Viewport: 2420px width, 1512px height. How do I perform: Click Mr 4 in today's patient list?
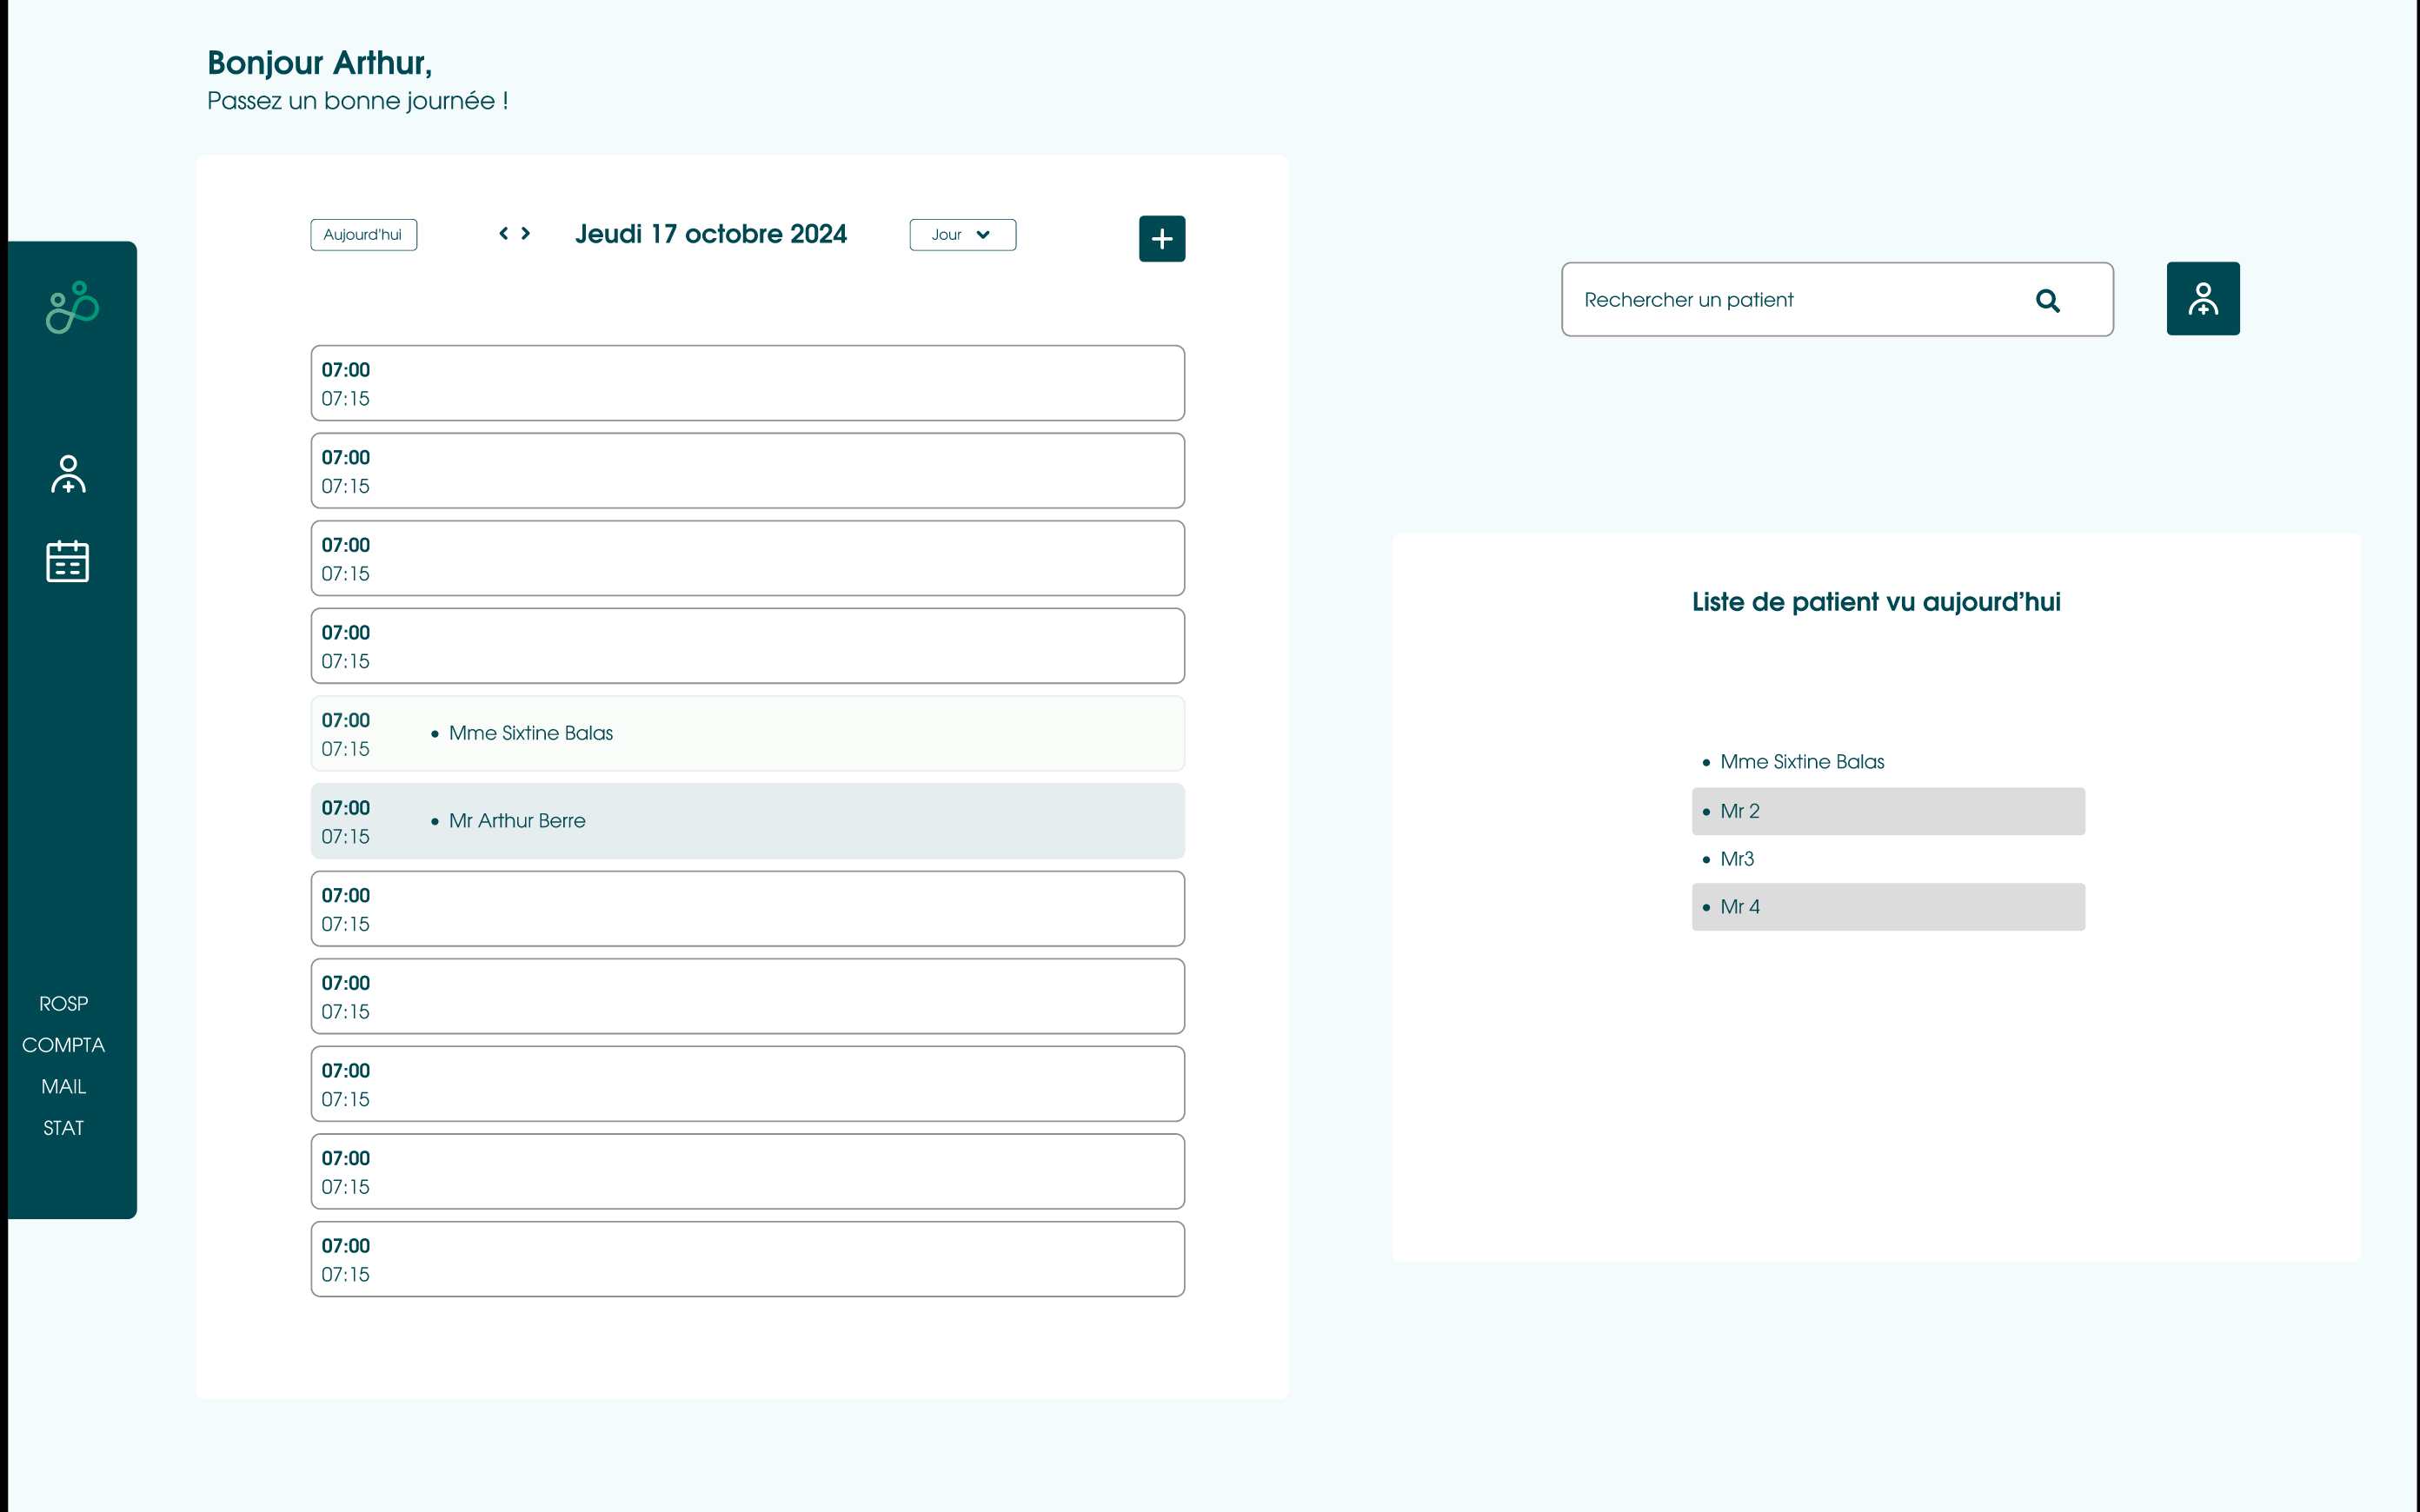pos(1887,907)
